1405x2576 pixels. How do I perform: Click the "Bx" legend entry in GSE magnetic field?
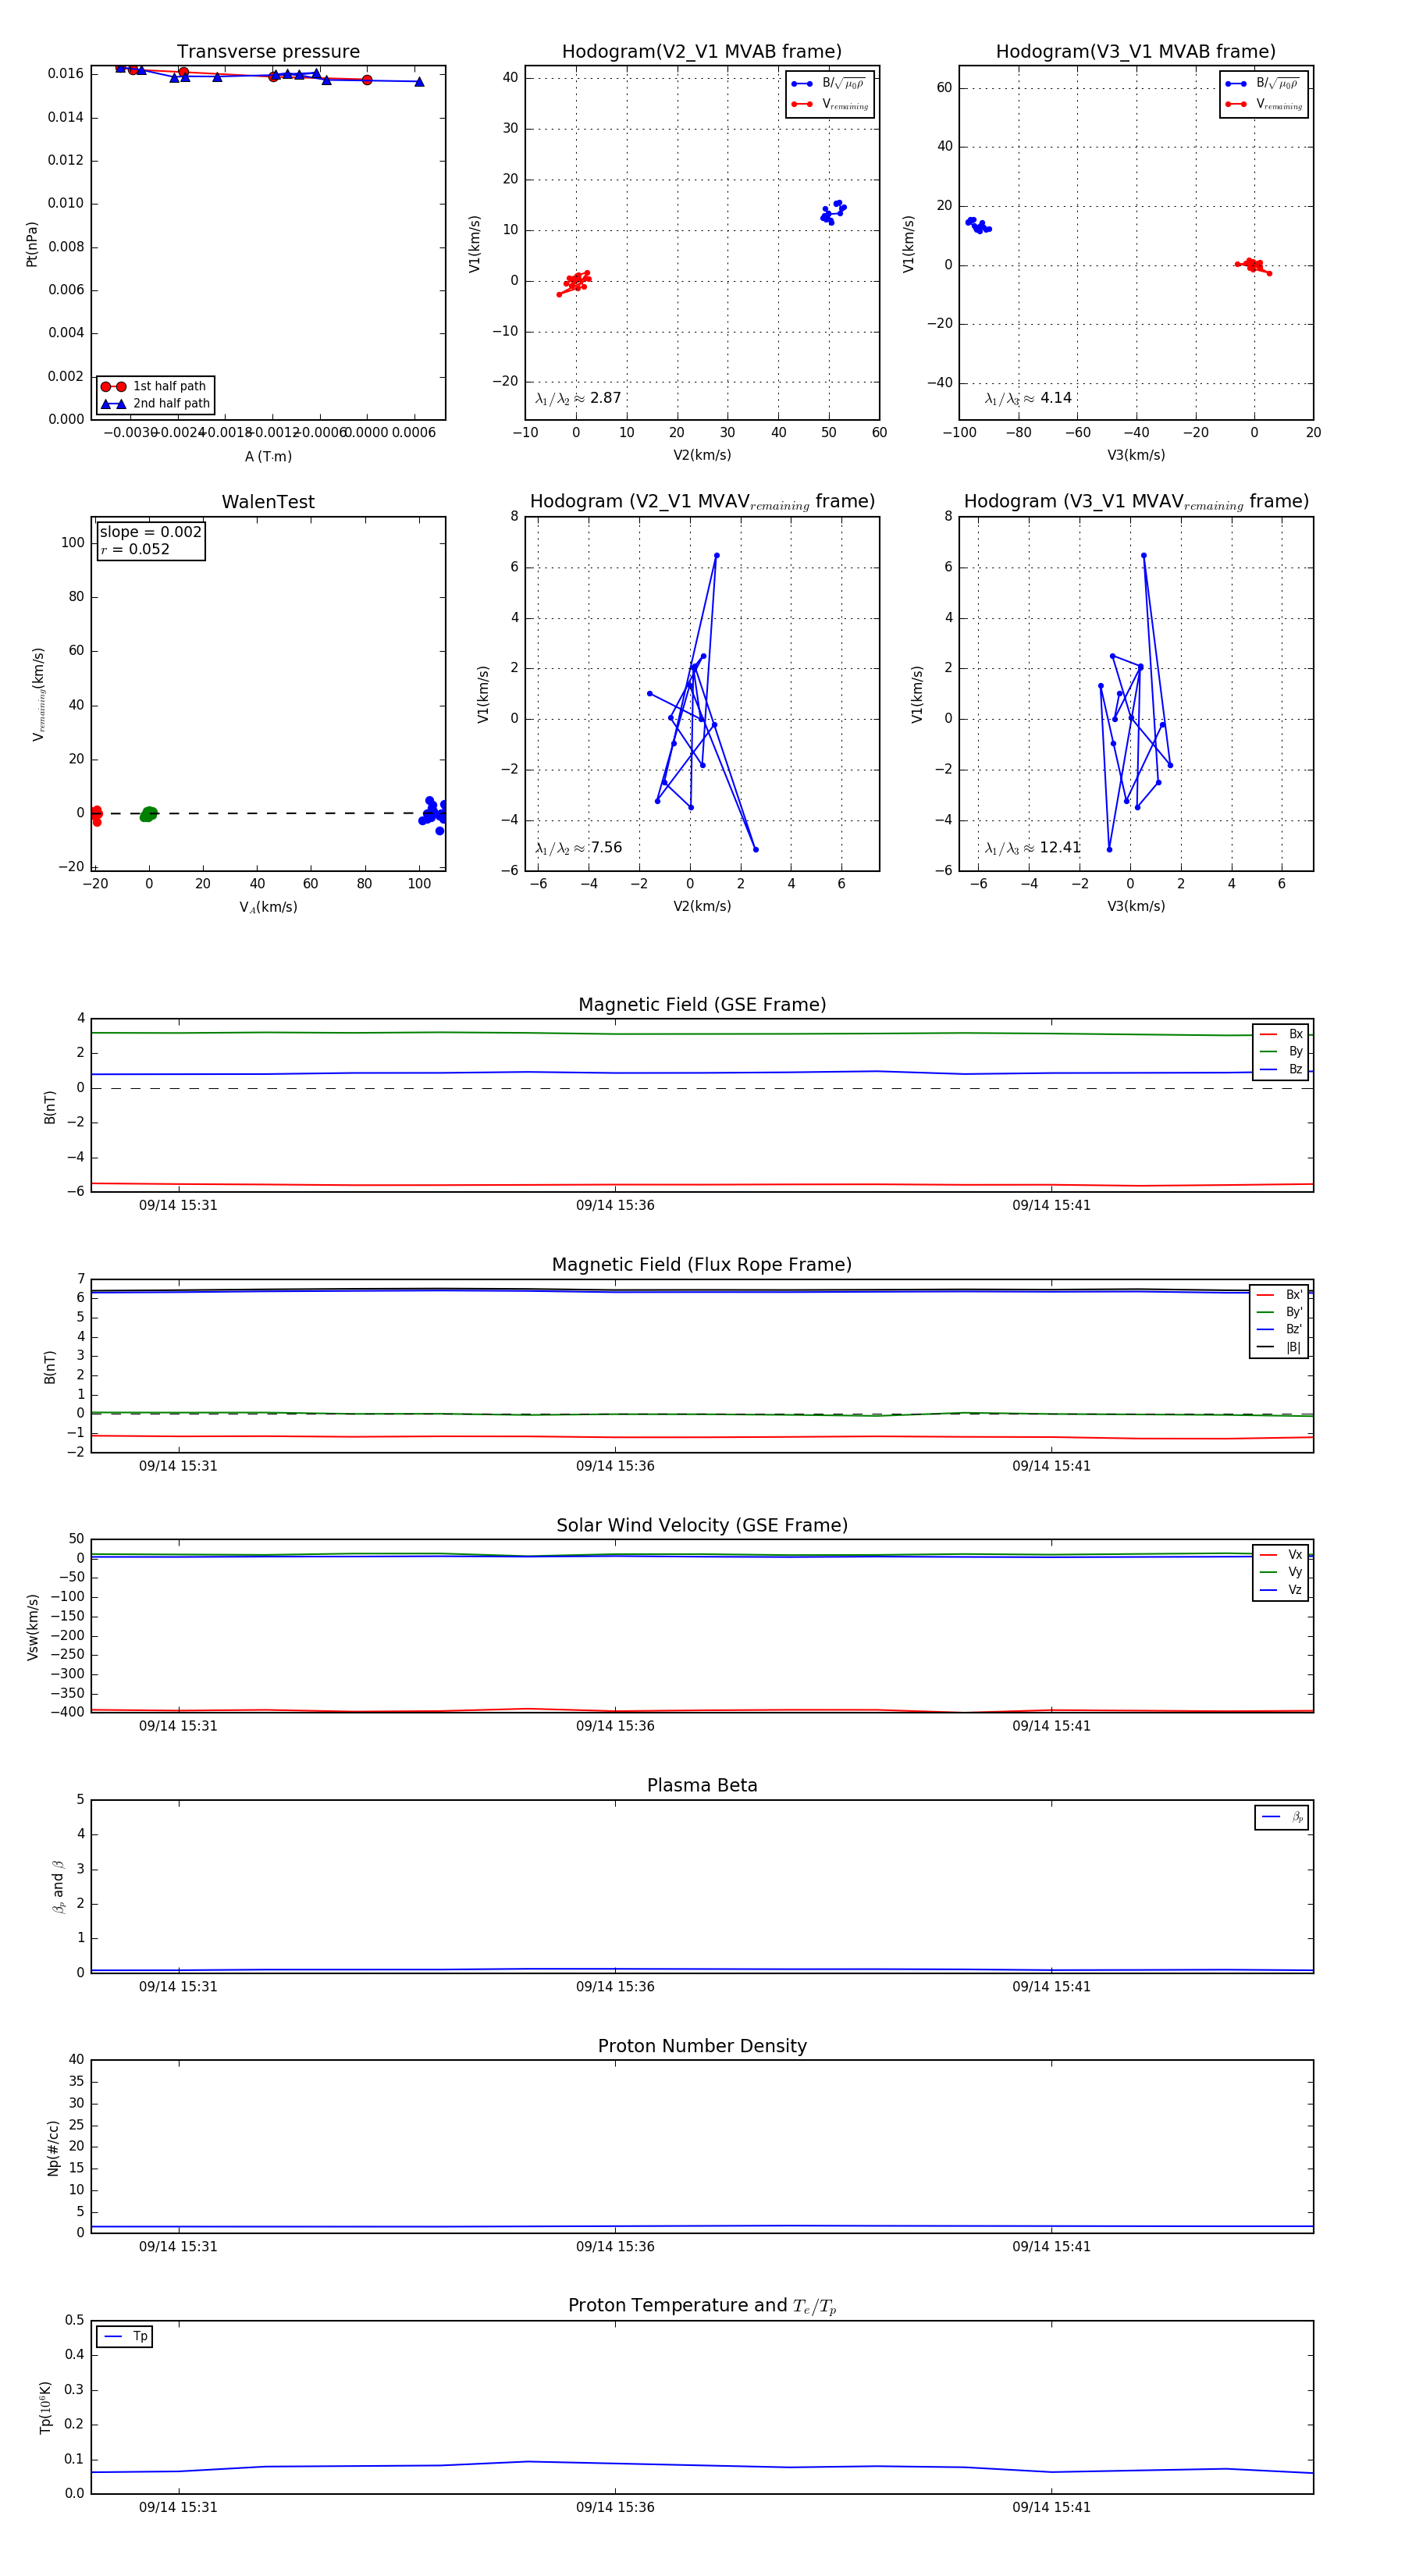point(1281,1034)
